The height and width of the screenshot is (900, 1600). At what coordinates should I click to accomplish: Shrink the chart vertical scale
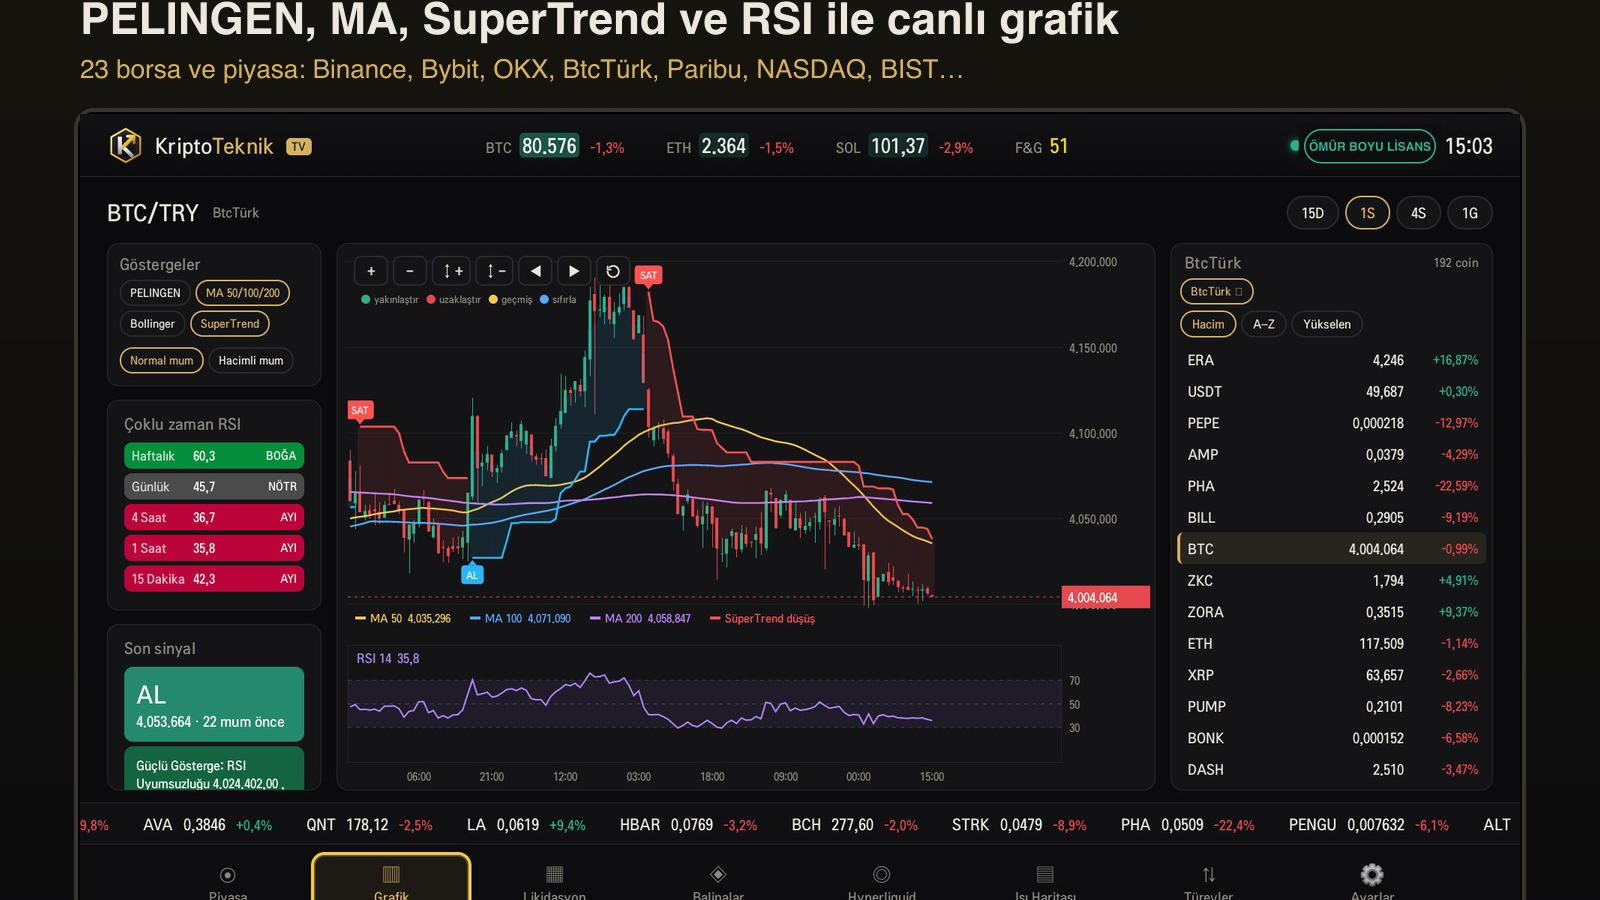tap(496, 271)
